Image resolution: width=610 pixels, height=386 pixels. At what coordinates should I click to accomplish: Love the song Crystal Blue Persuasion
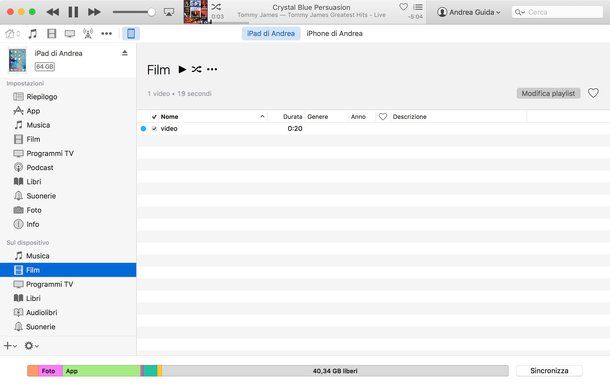[x=403, y=7]
